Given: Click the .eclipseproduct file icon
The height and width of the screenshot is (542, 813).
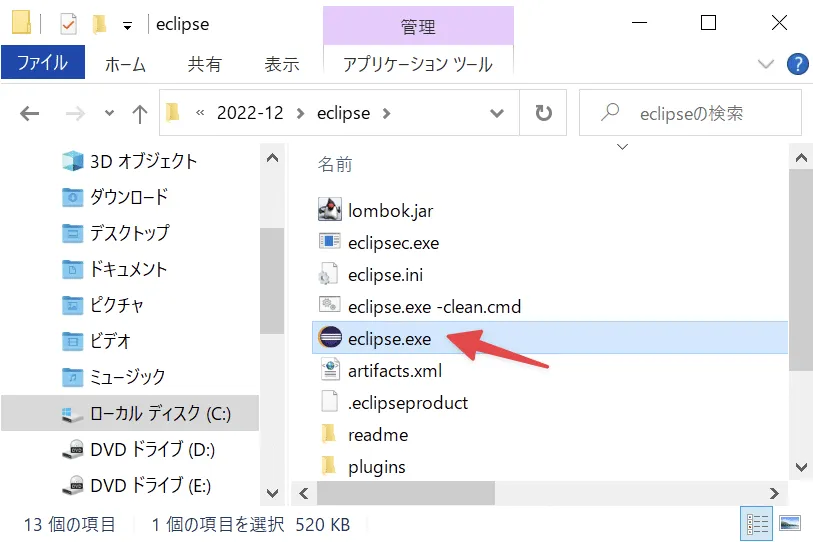Looking at the screenshot, I should click(x=329, y=402).
